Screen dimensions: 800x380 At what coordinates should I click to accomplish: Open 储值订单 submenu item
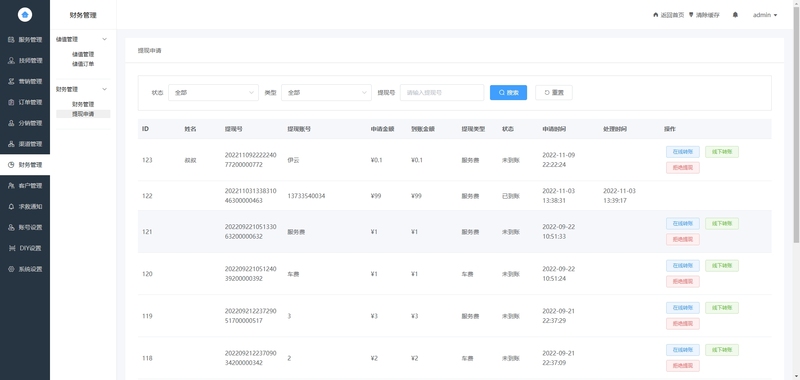pyautogui.click(x=83, y=64)
